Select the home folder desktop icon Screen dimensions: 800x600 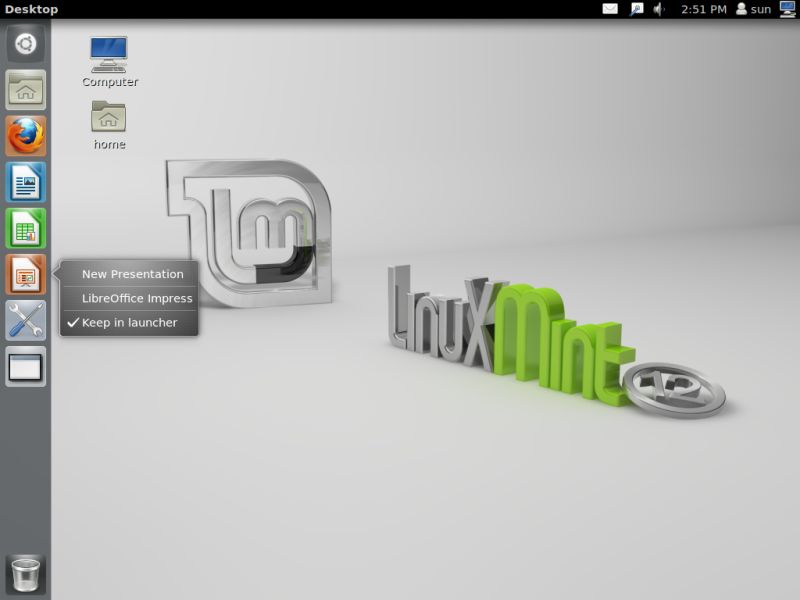pos(109,125)
